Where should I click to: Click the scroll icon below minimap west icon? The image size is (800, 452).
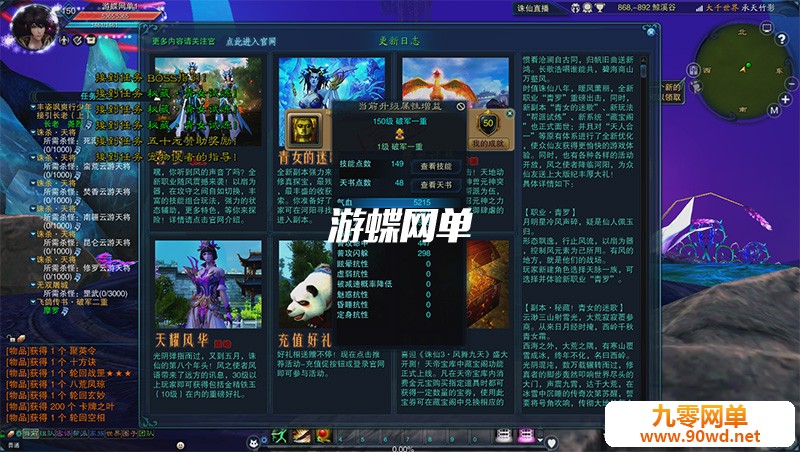[x=695, y=86]
